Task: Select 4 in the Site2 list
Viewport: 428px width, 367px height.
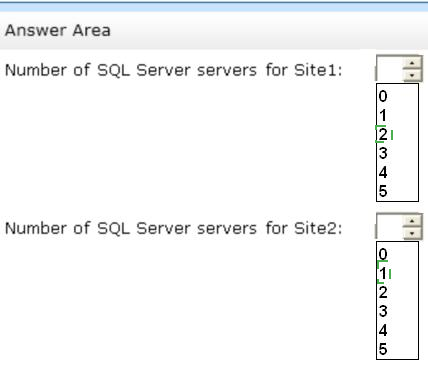Action: point(383,330)
